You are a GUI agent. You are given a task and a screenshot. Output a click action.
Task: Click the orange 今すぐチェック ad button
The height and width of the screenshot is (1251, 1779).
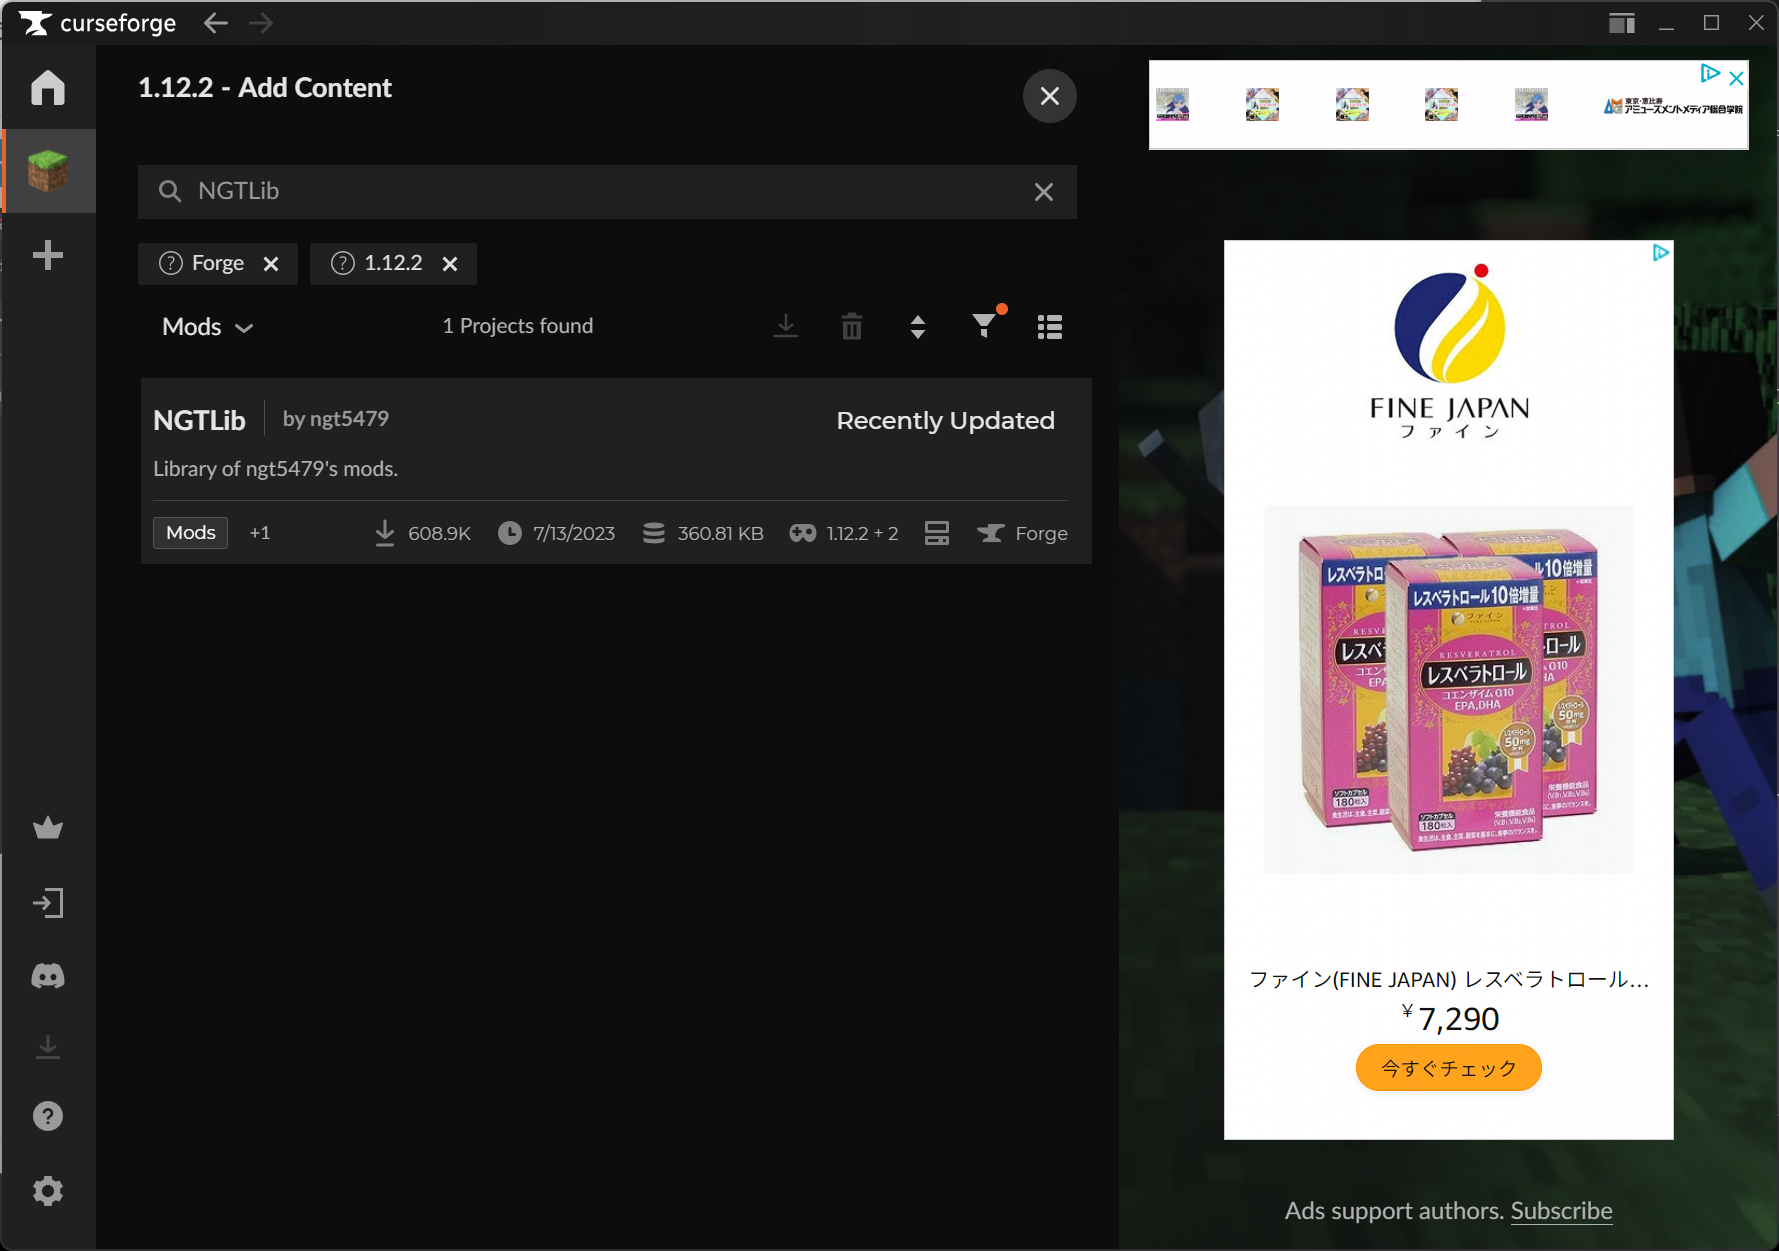(1448, 1068)
